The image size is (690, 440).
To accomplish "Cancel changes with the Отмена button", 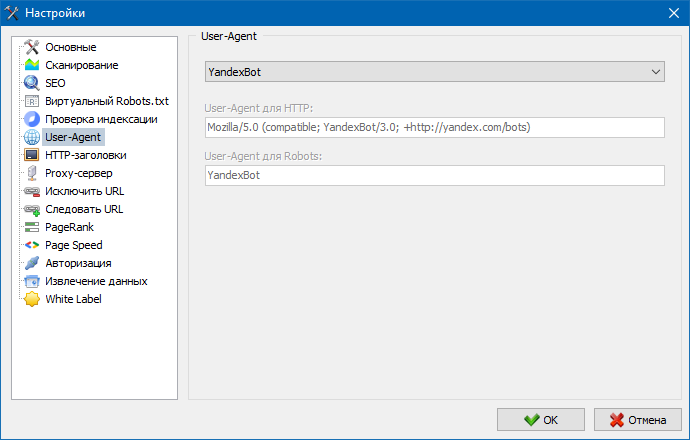I will 638,420.
